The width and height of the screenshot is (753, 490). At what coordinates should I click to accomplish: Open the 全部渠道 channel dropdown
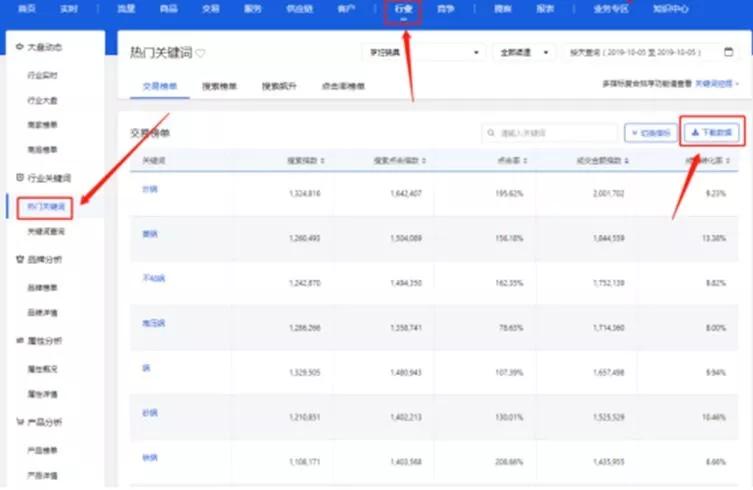pyautogui.click(x=524, y=52)
